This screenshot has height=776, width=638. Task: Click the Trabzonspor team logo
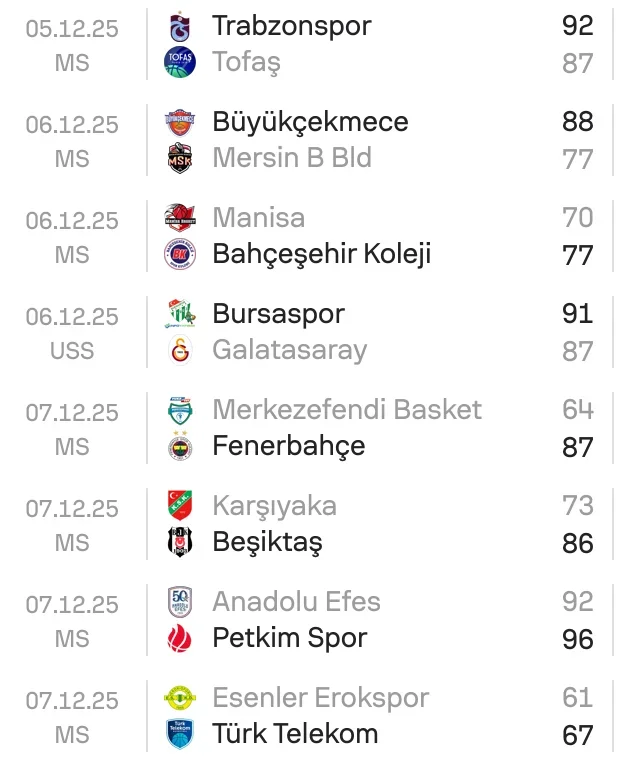(180, 26)
